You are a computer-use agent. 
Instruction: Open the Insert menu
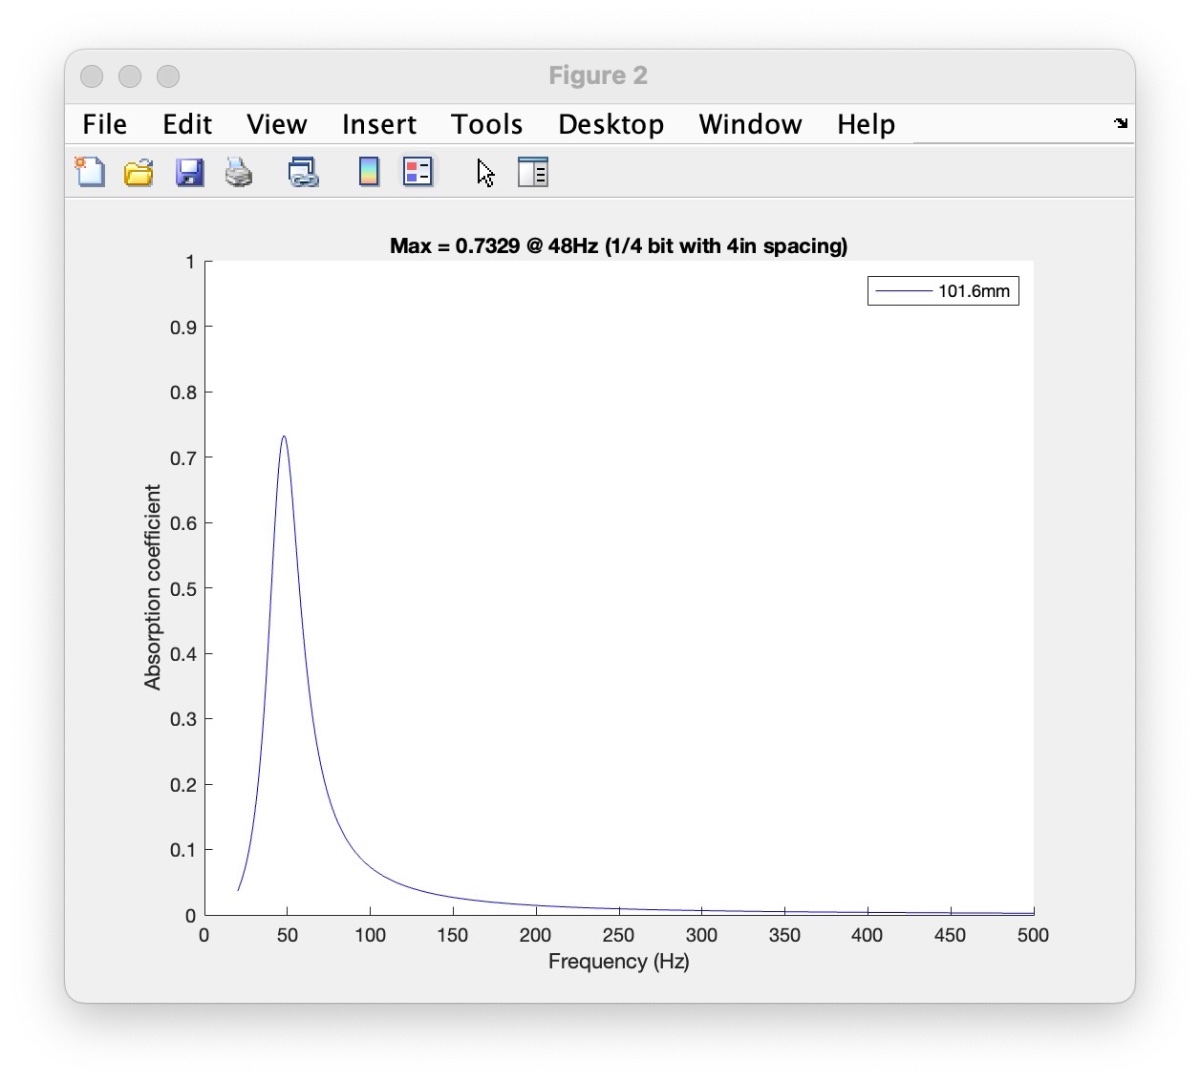pyautogui.click(x=379, y=124)
